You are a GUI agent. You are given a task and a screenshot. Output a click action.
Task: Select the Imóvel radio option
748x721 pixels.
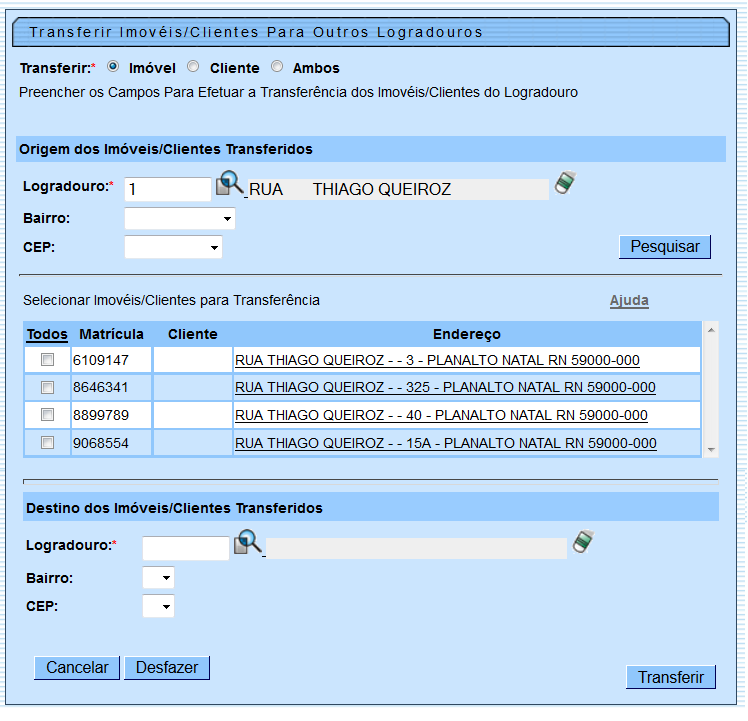click(113, 68)
